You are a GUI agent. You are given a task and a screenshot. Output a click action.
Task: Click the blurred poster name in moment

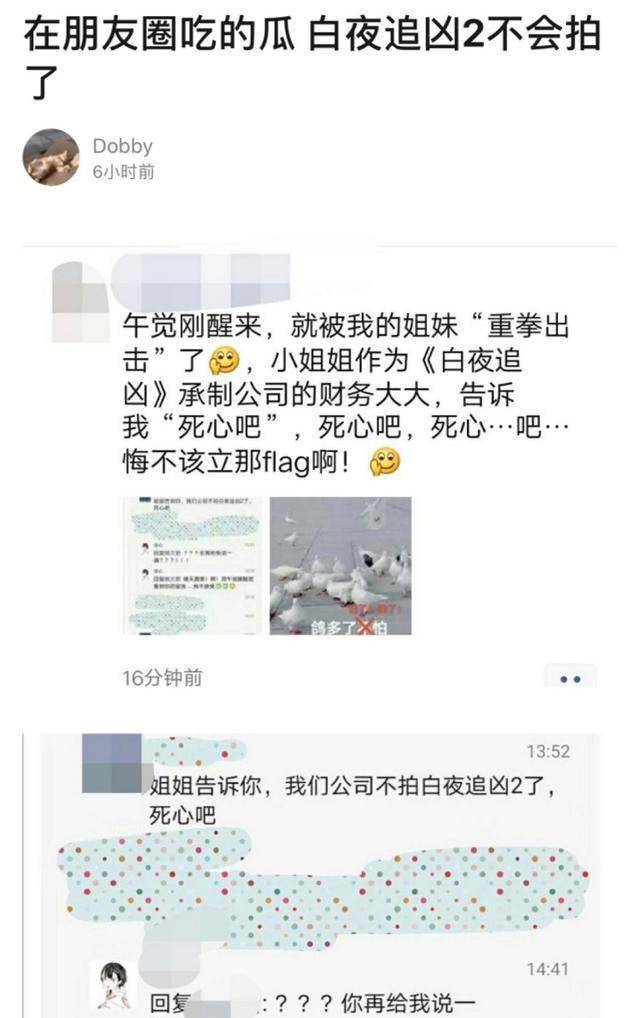click(x=199, y=280)
